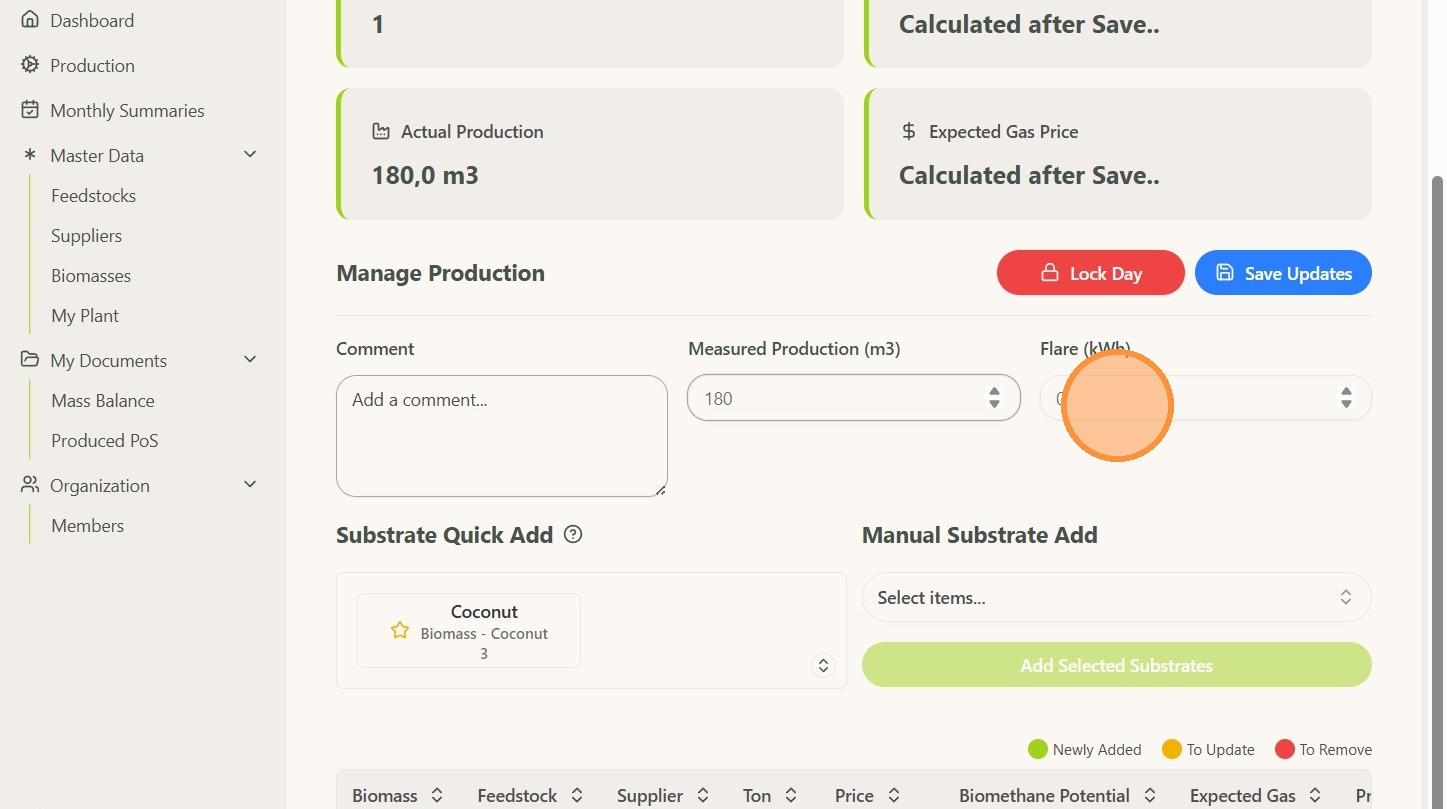Click the My Documents folder icon
Image resolution: width=1447 pixels, height=809 pixels.
point(30,360)
